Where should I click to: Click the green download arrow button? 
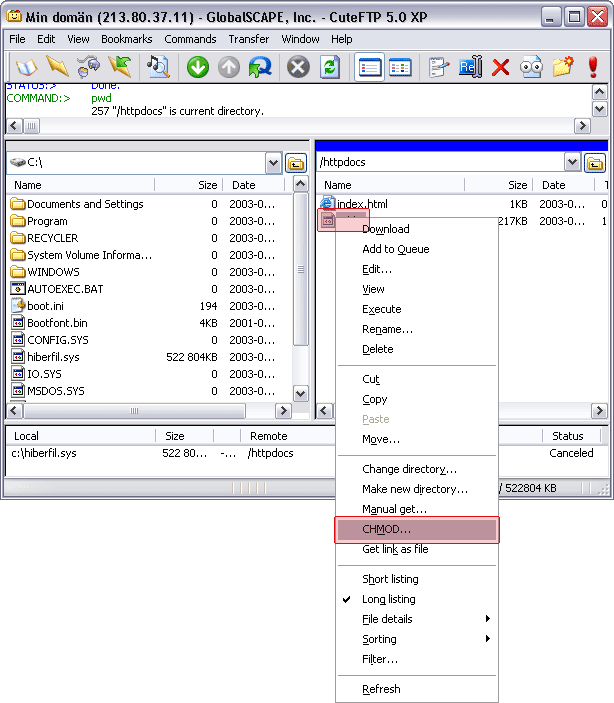point(198,67)
